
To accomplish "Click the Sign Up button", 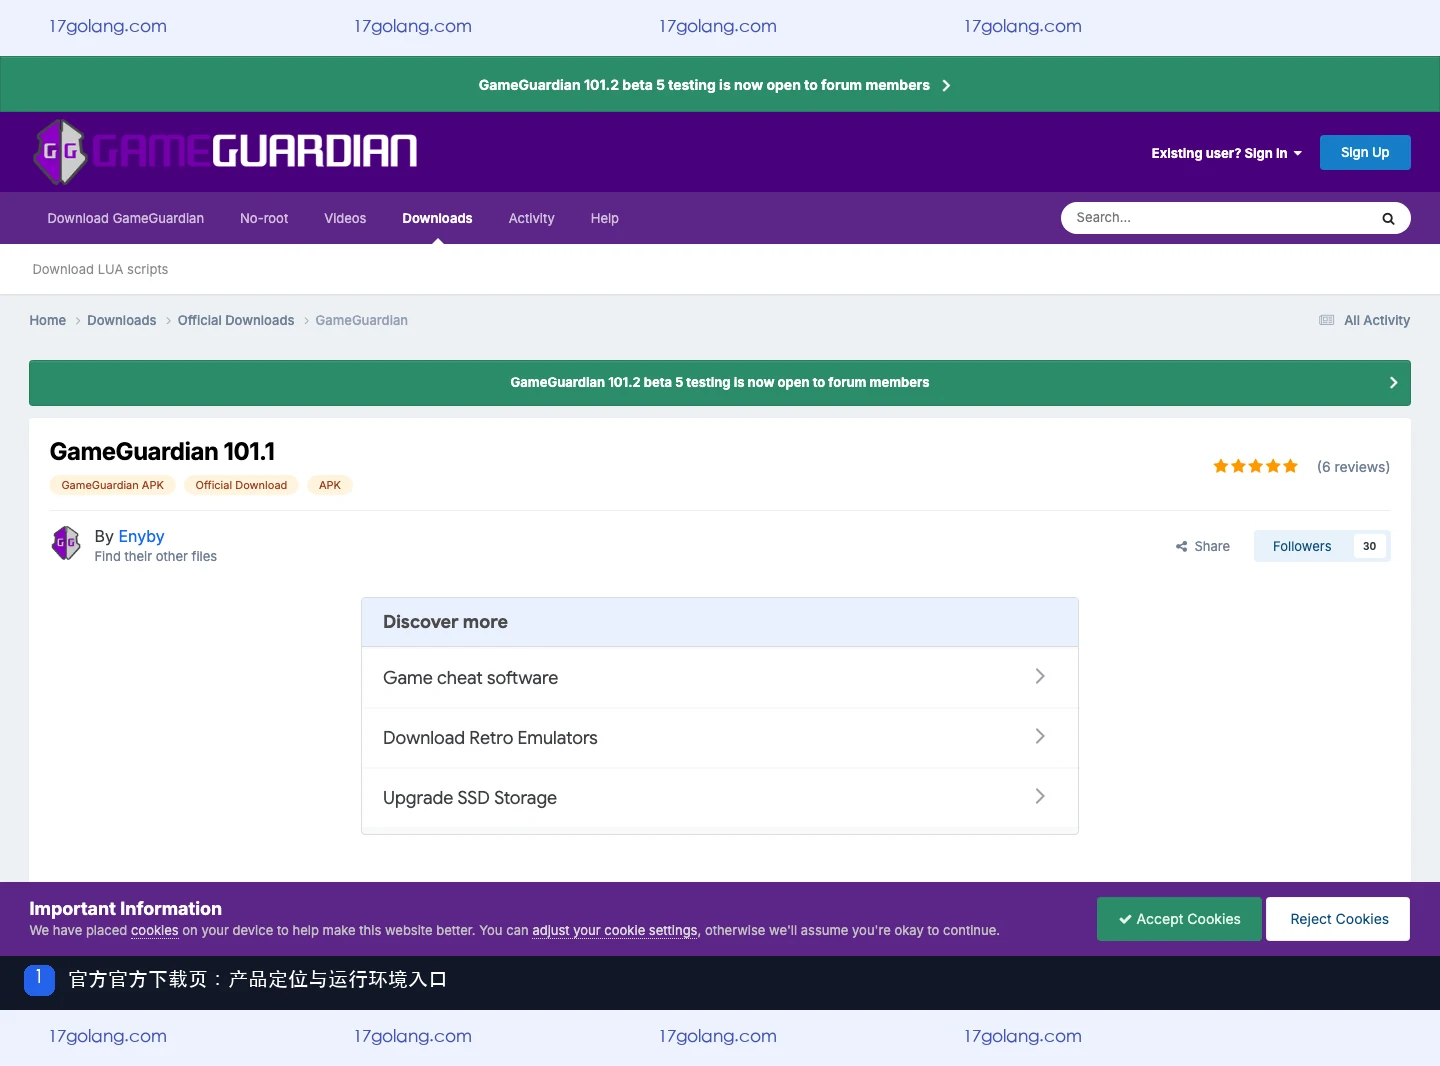I will [x=1365, y=152].
